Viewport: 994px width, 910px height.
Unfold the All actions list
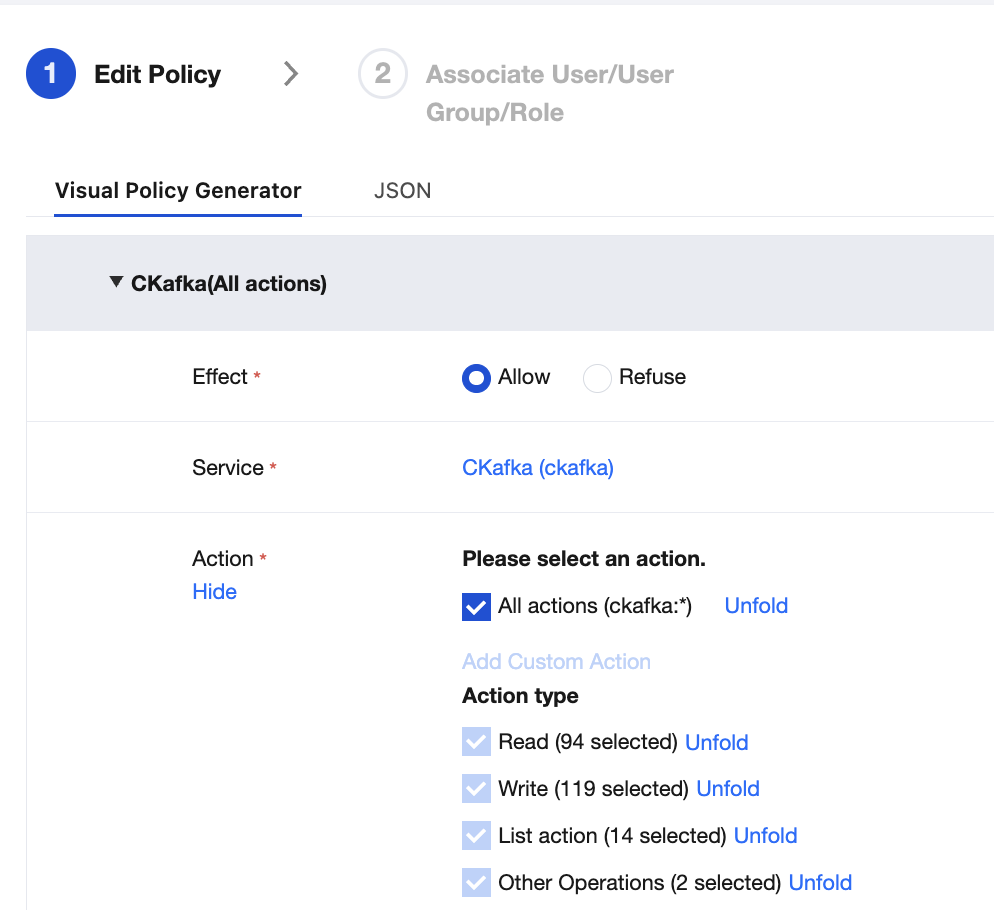point(756,606)
